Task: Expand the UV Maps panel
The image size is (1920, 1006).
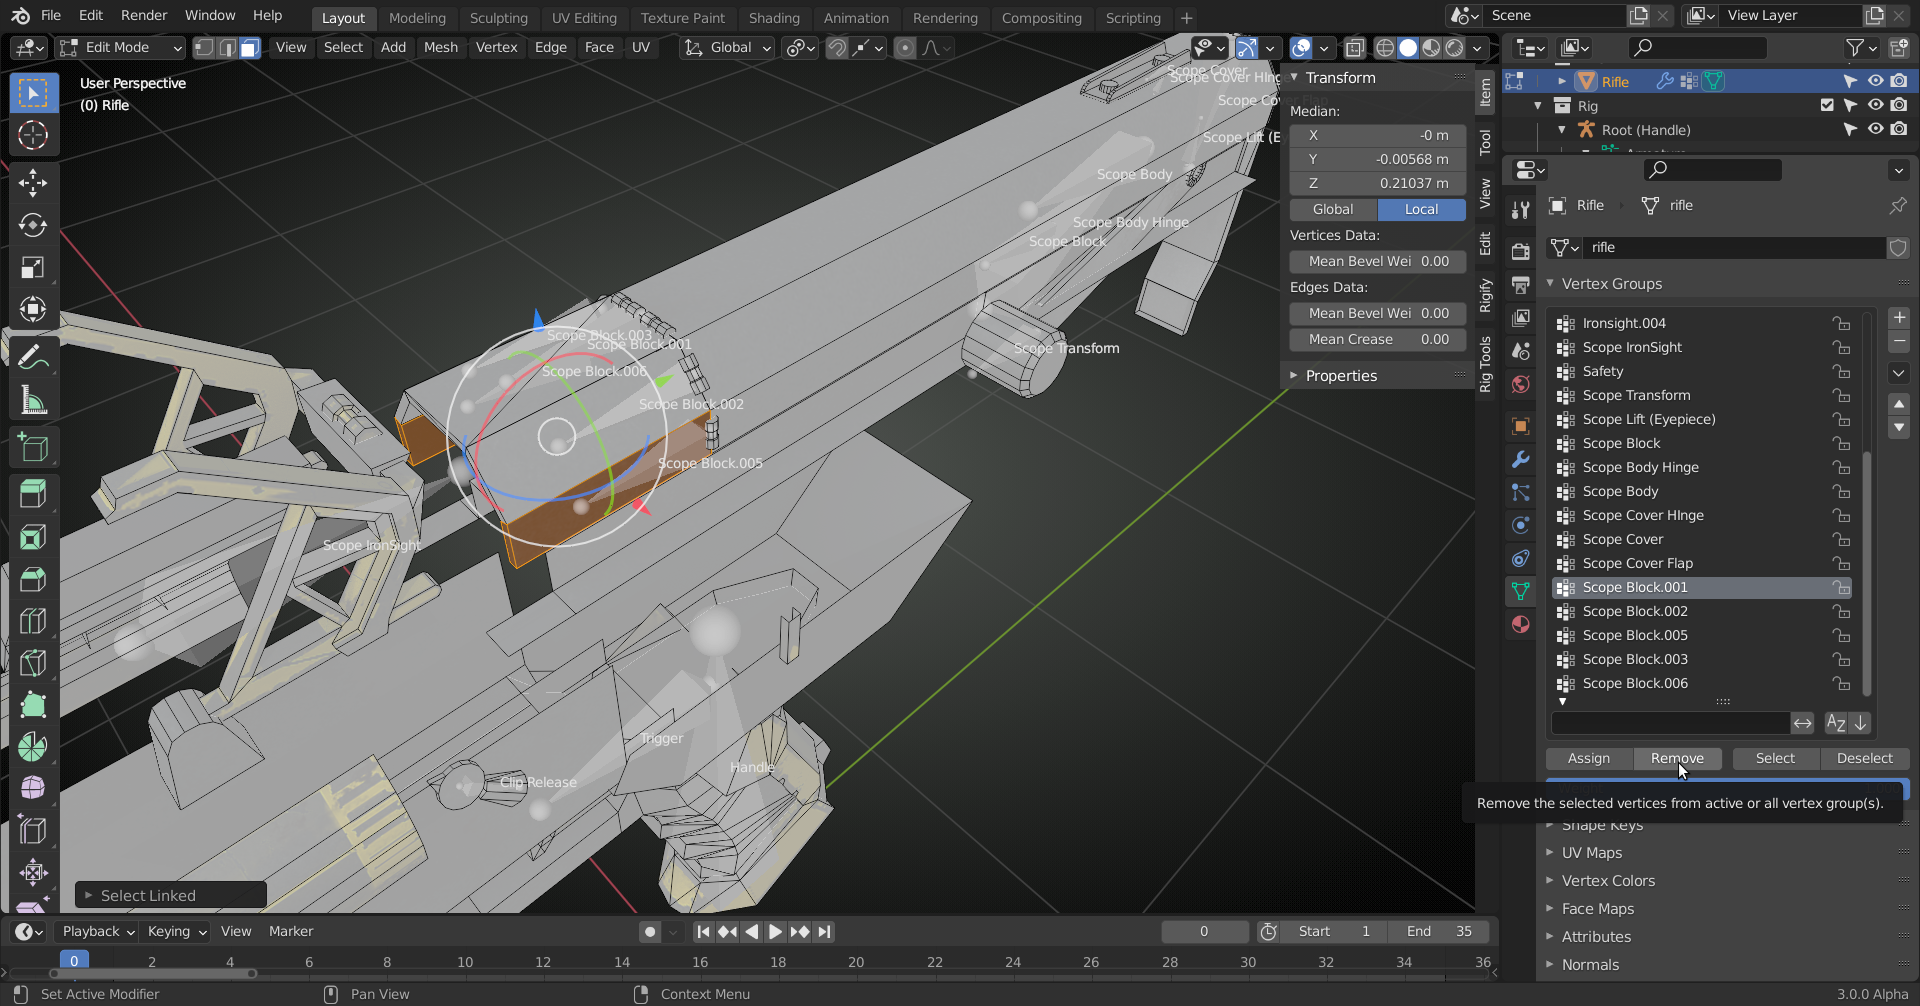Action: (x=1592, y=853)
